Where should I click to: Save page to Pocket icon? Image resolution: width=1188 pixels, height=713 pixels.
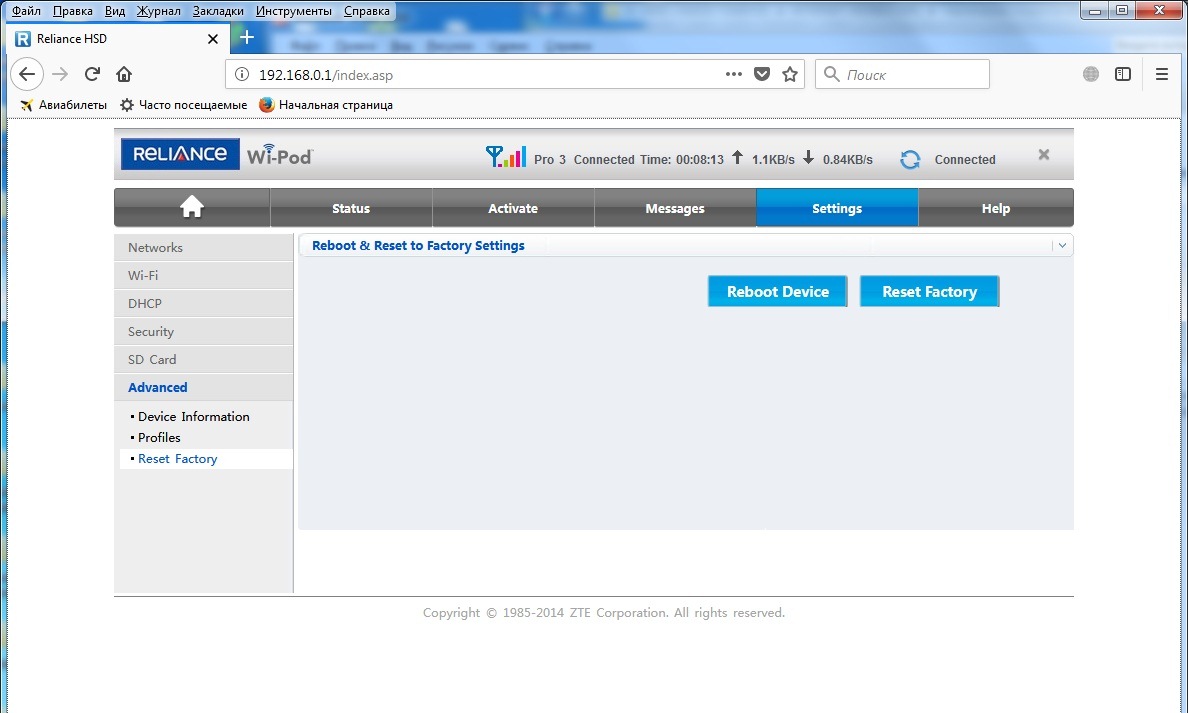pyautogui.click(x=762, y=74)
